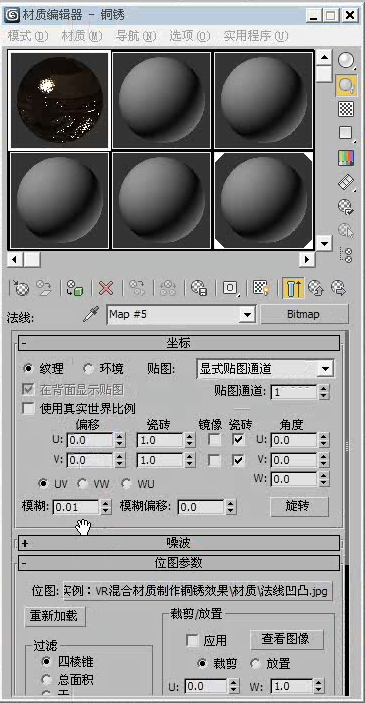This screenshot has height=703, width=365.
Task: Click the Go Forward to Sibling icon
Action: tap(339, 288)
